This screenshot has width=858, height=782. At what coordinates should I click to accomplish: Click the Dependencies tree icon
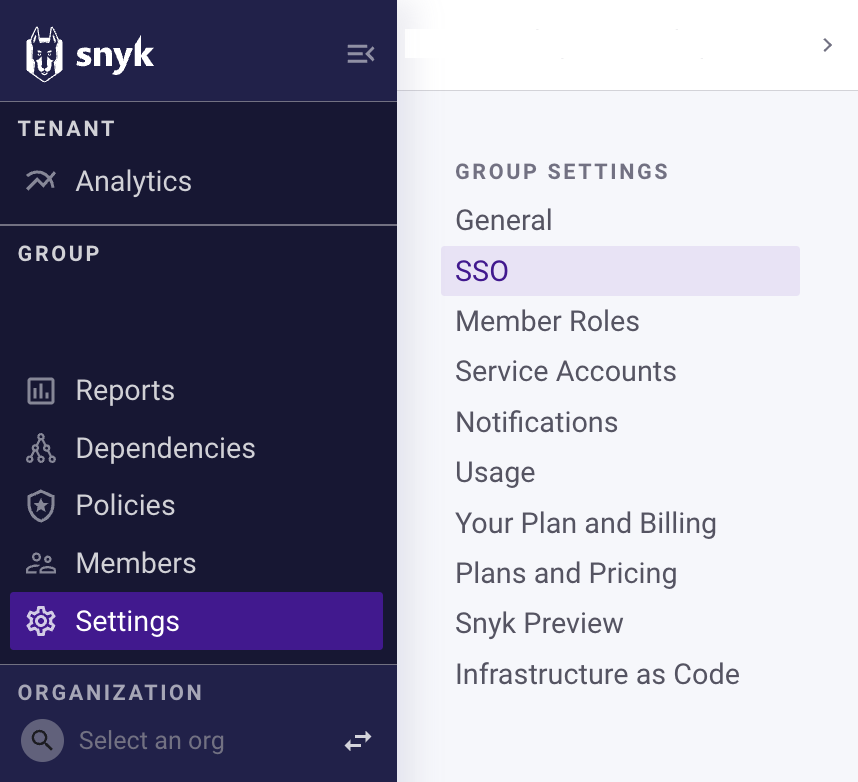41,449
